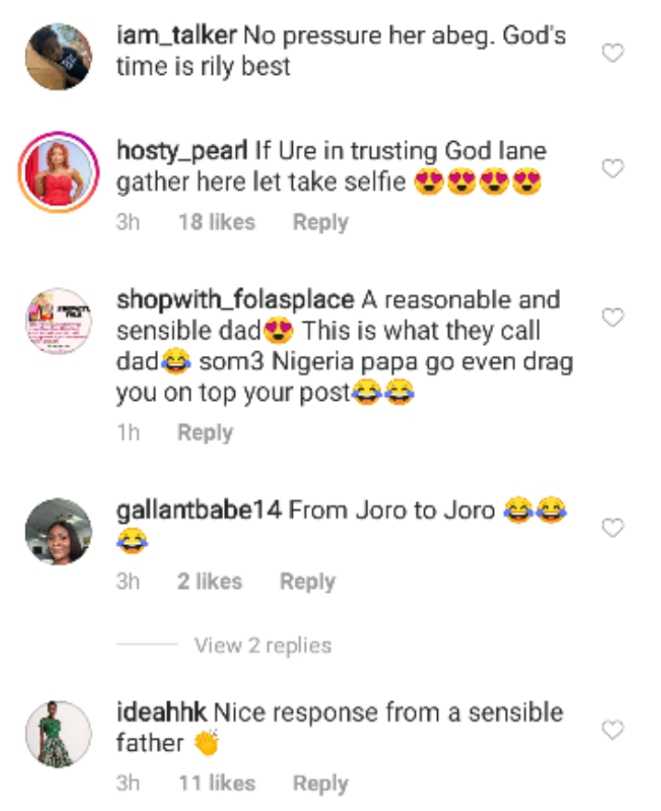Reply to ideahhk's comment

click(x=320, y=783)
